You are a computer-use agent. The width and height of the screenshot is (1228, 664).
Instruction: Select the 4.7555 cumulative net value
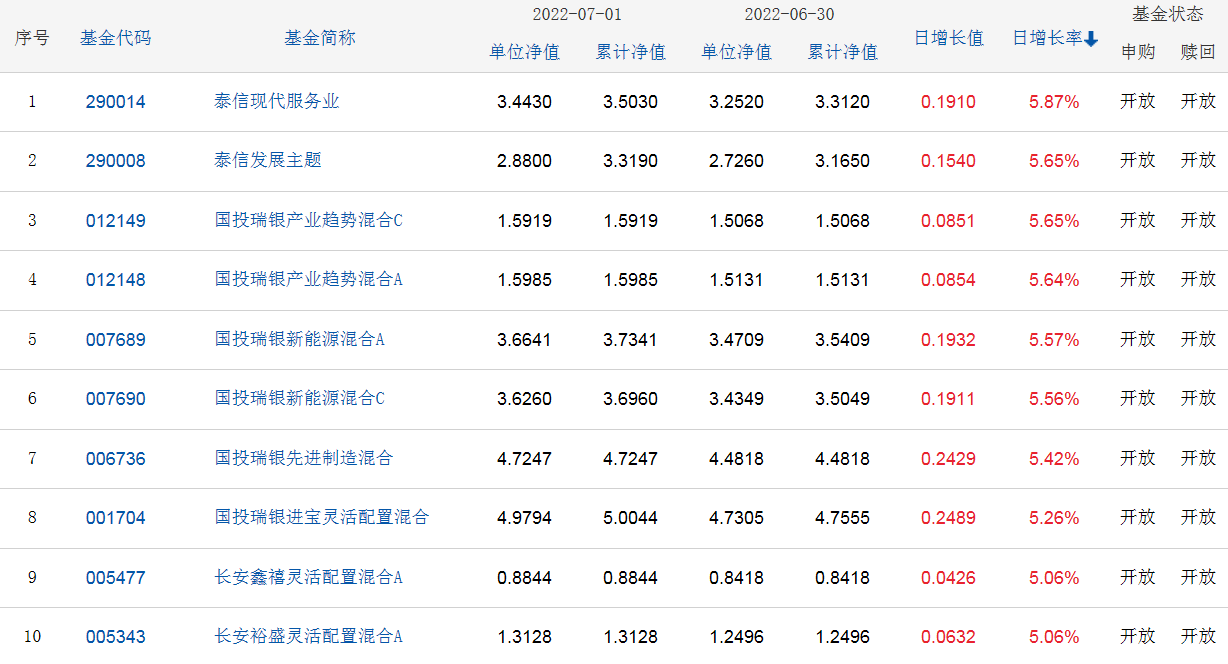click(842, 518)
